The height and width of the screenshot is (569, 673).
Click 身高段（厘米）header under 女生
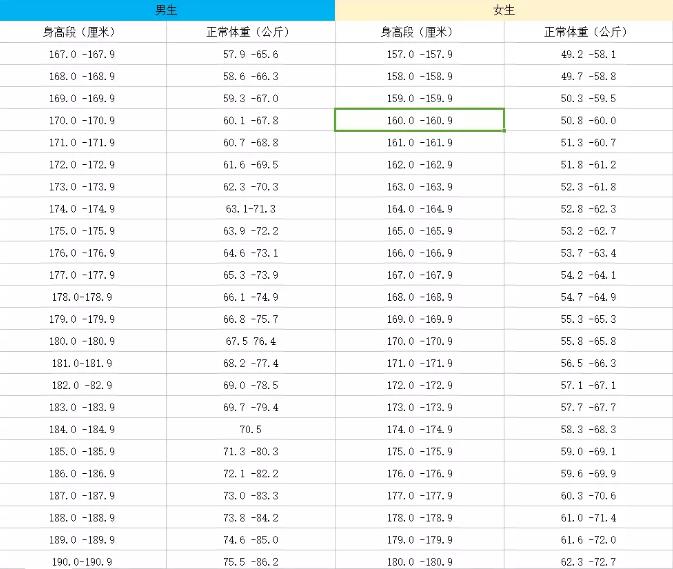click(x=420, y=32)
